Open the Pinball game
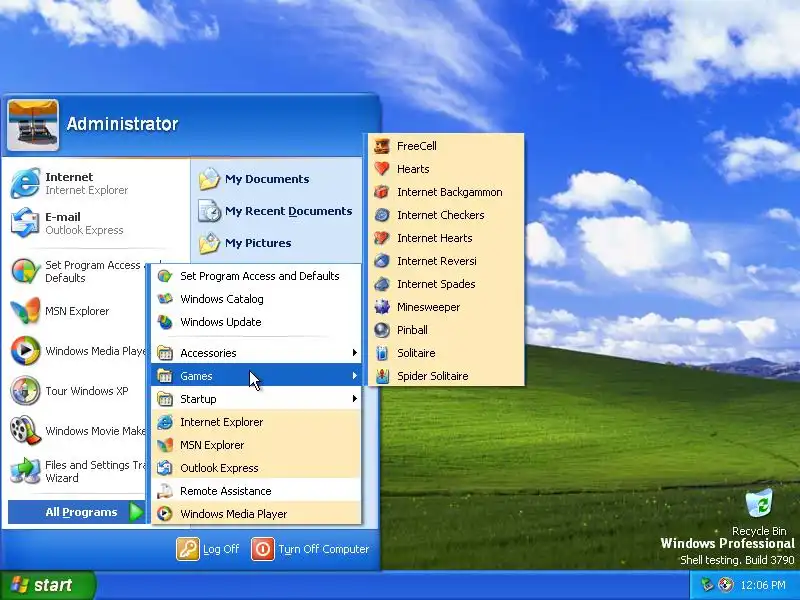800x600 pixels. coord(446,330)
